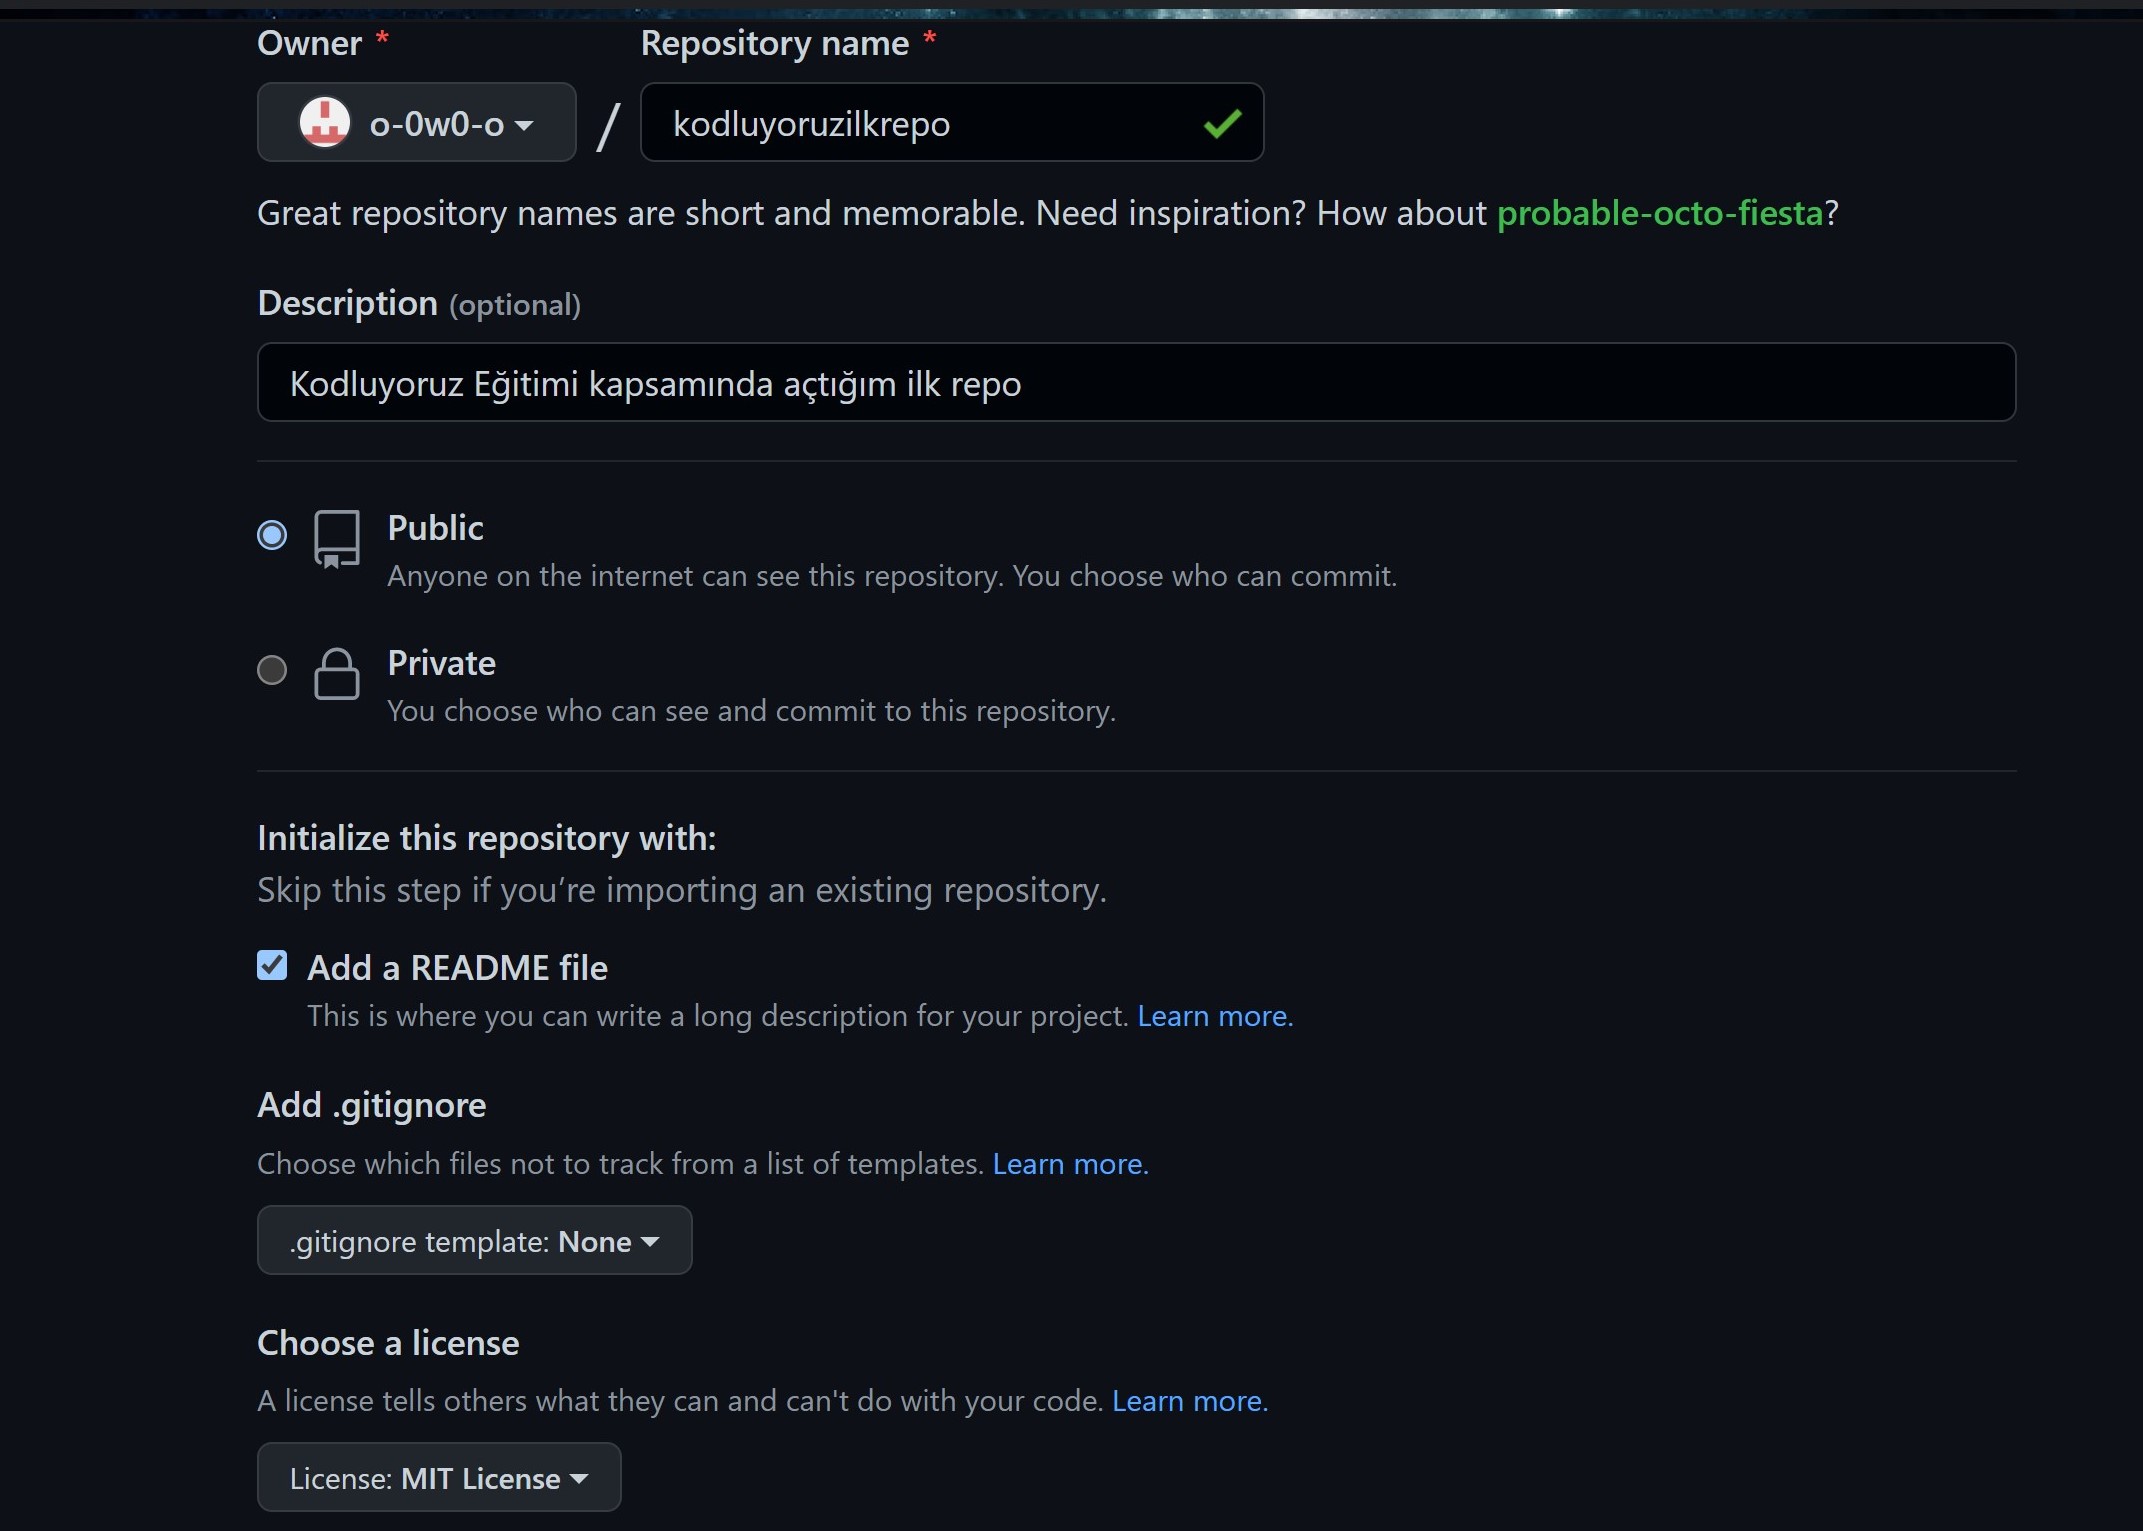Viewport: 2143px width, 1531px height.
Task: Open the License: MIT License dropdown
Action: click(x=439, y=1477)
